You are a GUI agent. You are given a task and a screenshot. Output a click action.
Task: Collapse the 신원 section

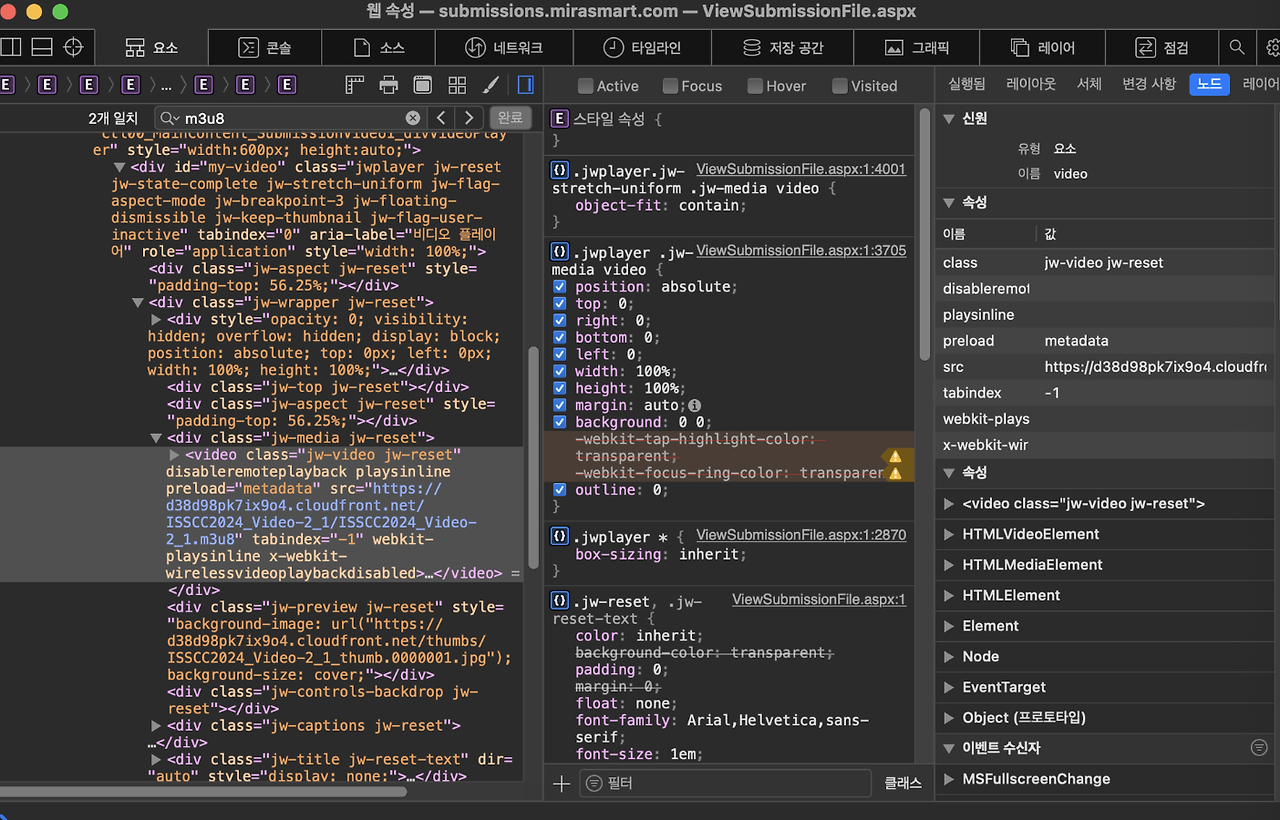(x=949, y=118)
